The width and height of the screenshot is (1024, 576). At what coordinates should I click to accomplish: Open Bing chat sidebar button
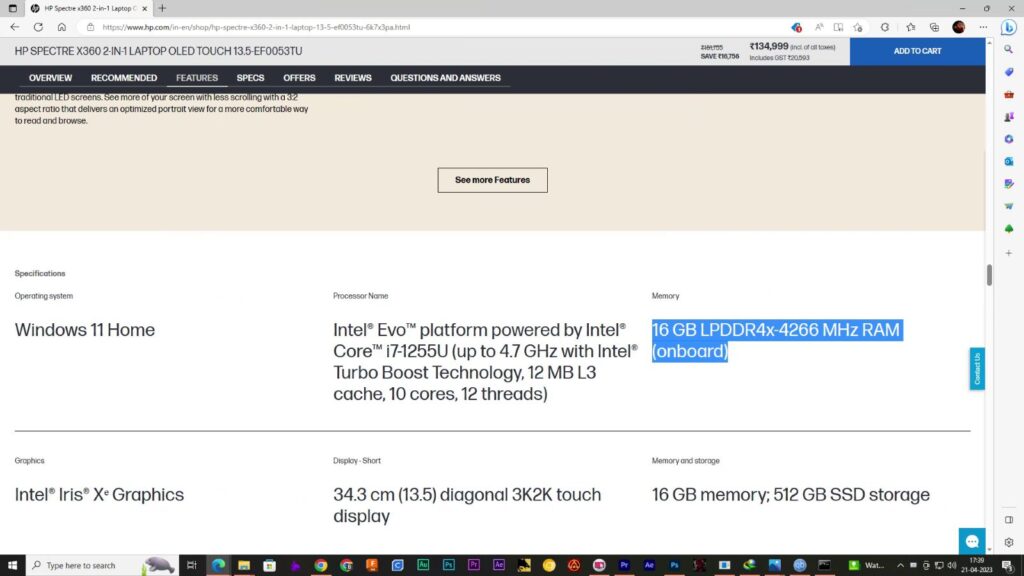[x=1009, y=27]
